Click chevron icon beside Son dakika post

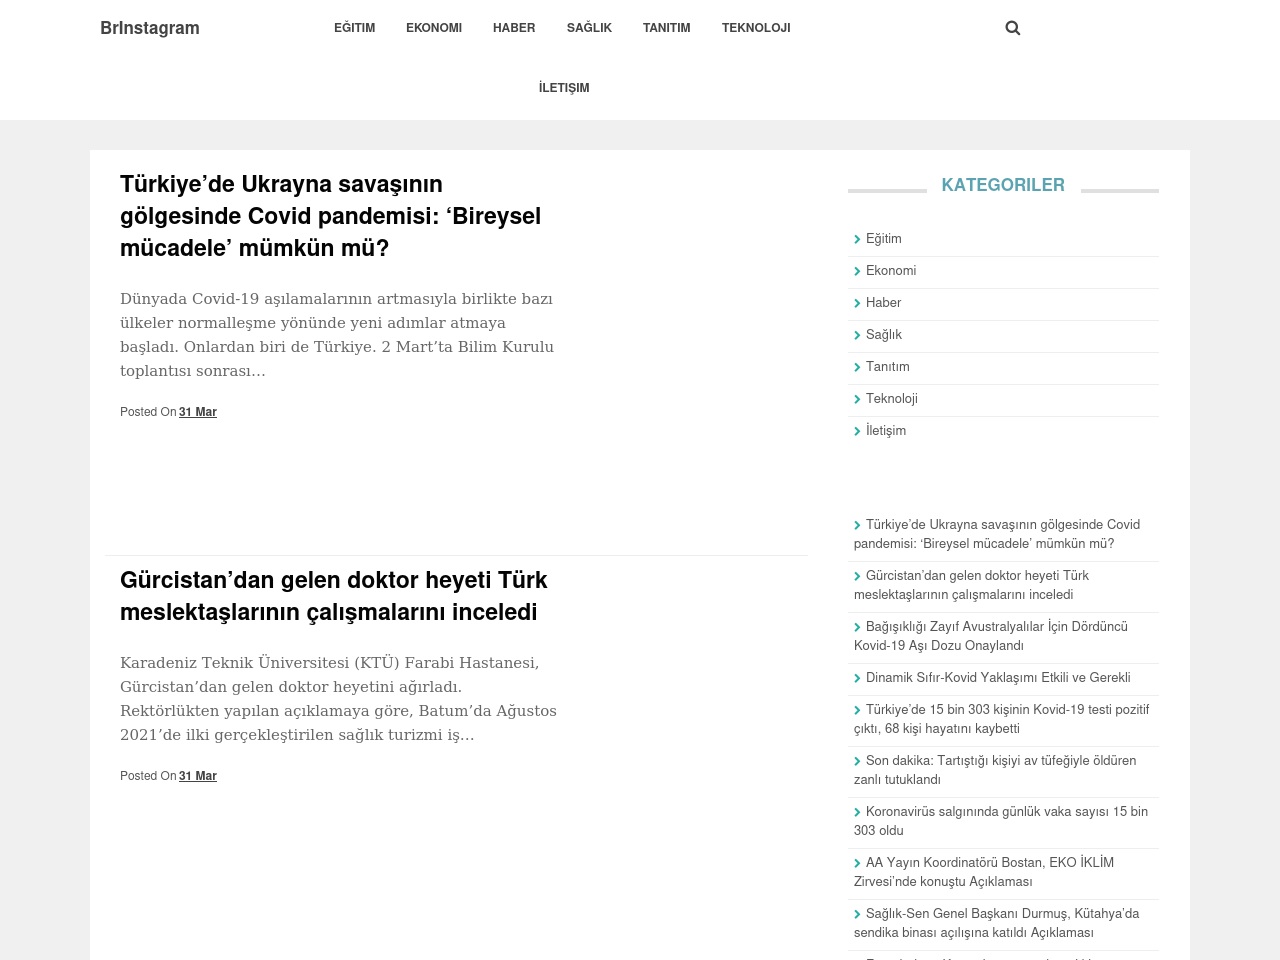tap(857, 761)
